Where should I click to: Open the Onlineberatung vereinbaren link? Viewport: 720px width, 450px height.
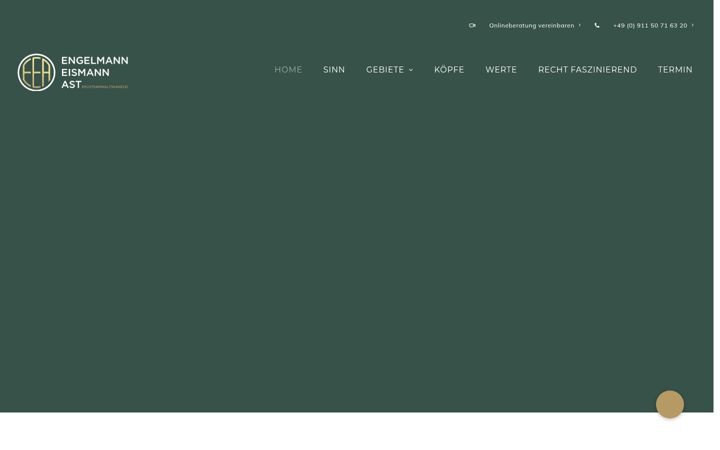(531, 26)
